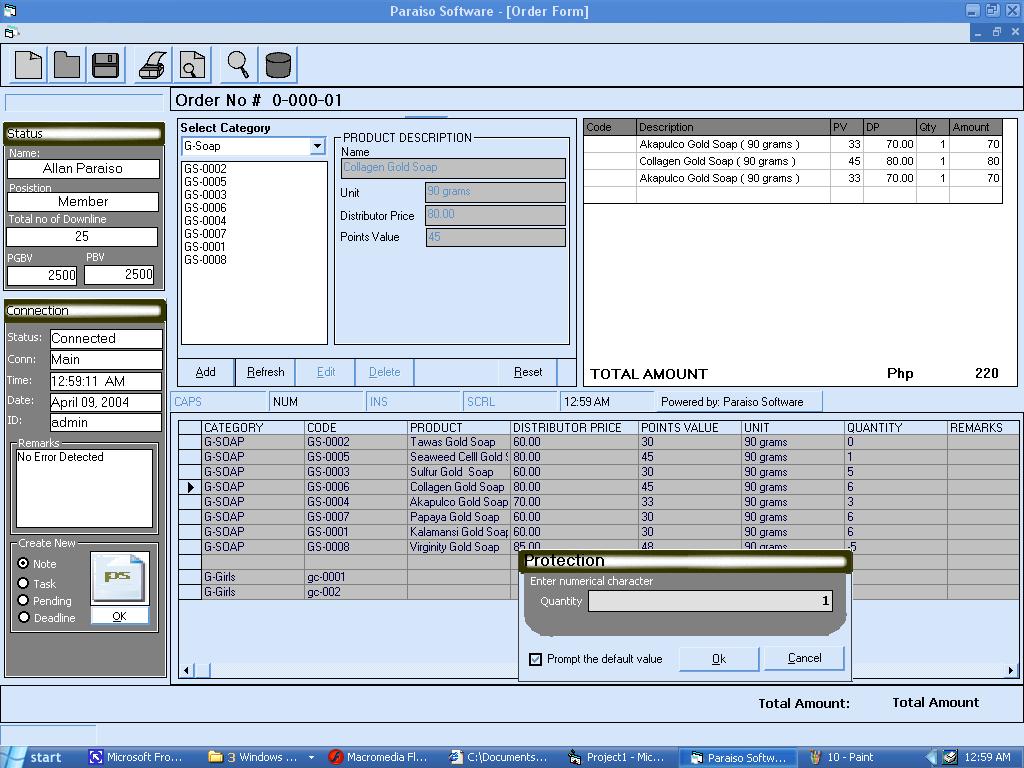Click scroll right arrow of product grid
This screenshot has width=1024, height=768.
[x=1011, y=670]
